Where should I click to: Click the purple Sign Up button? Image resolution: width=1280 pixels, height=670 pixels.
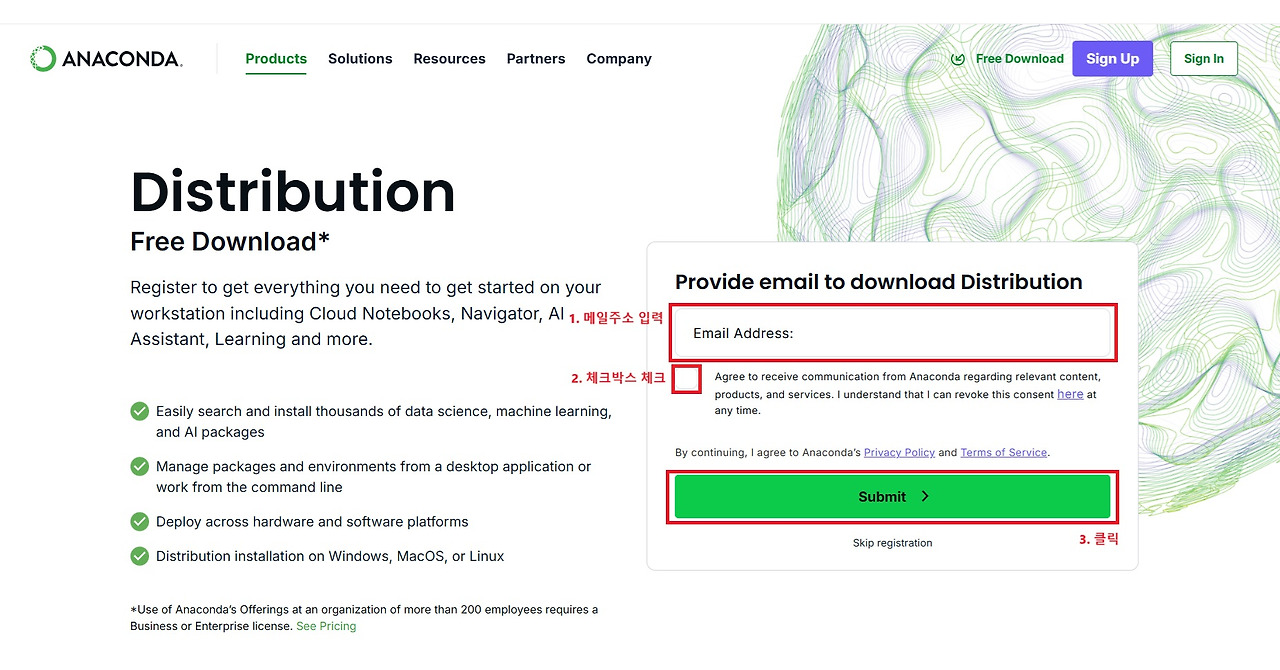pos(1113,59)
